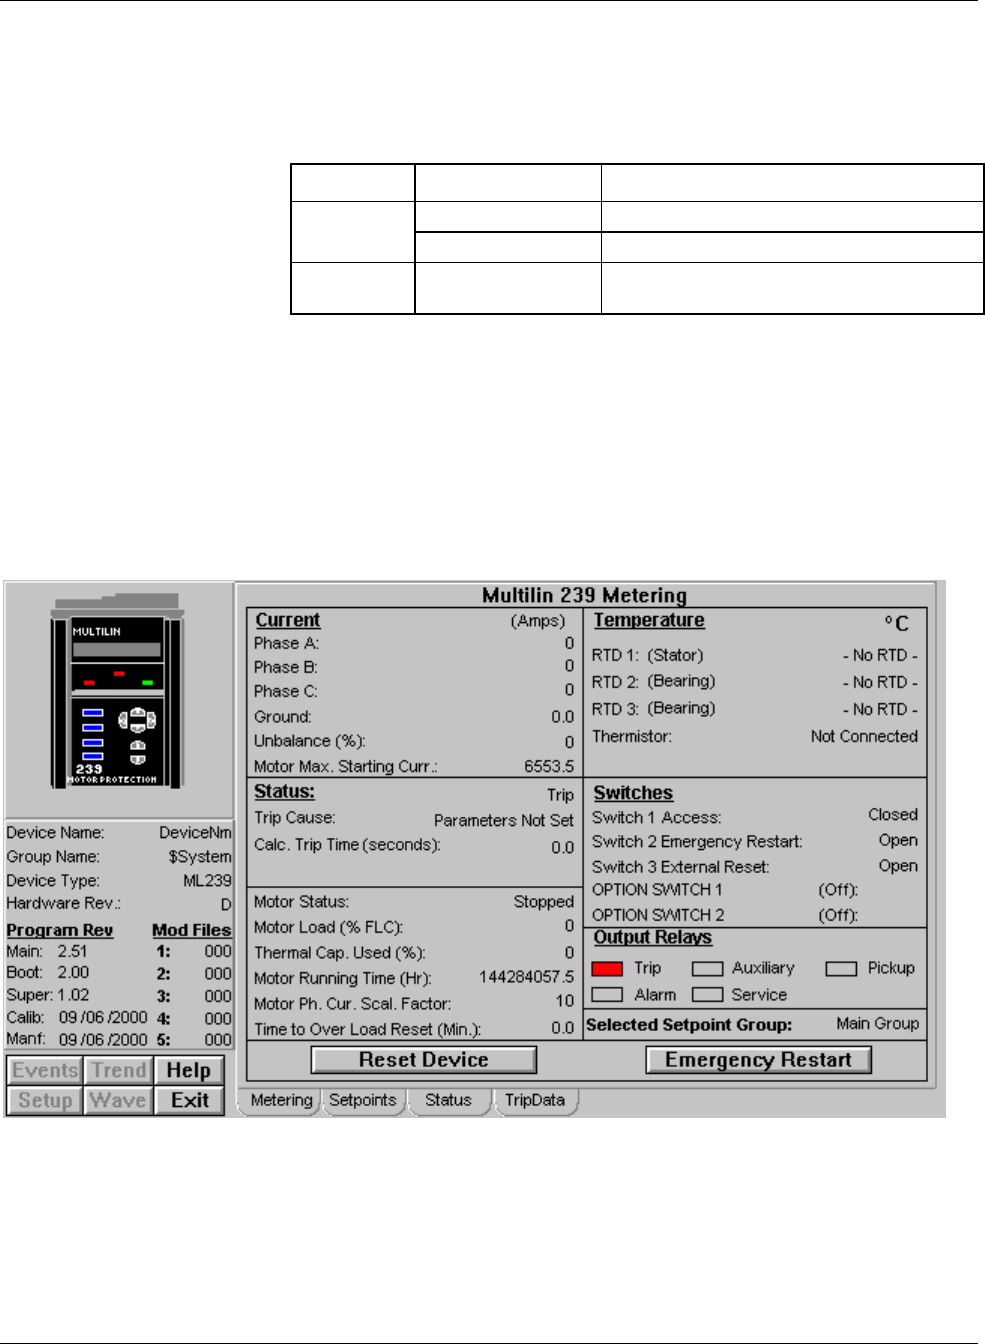
Task: Click the ML239 device type value
Action: (207, 881)
